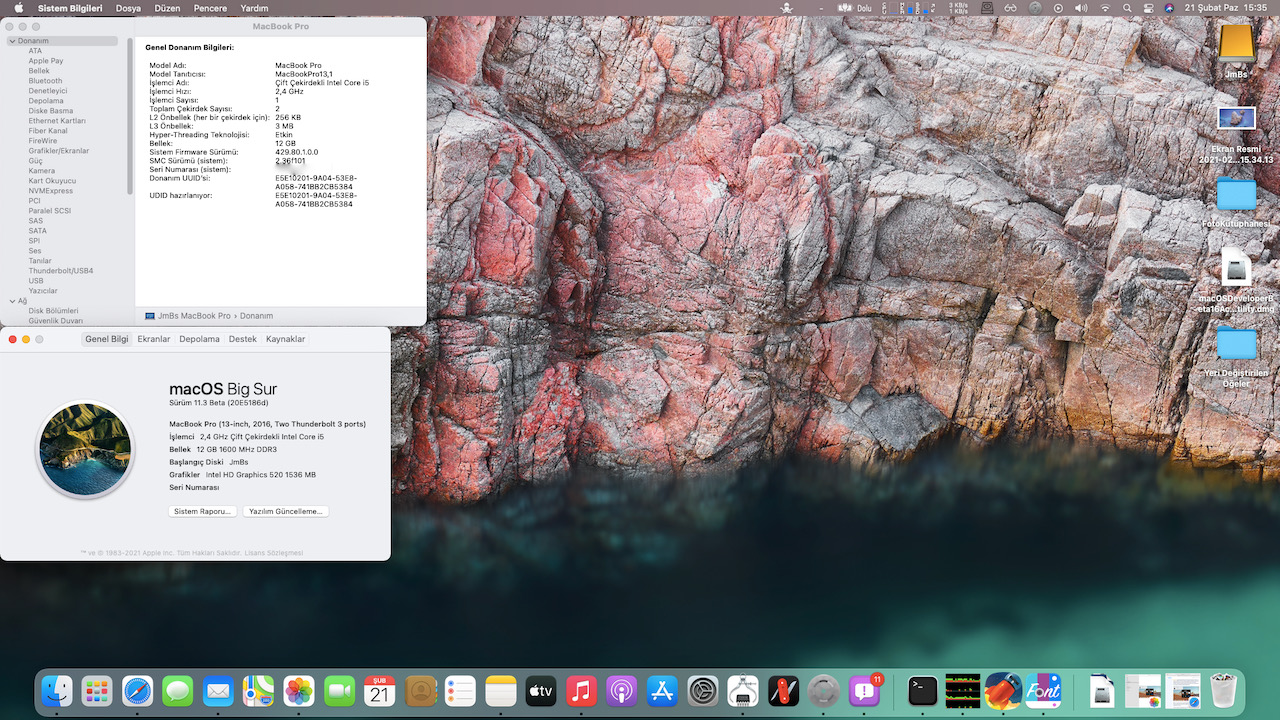This screenshot has height=720, width=1280.
Task: Click the Apple TV dock icon
Action: [x=541, y=691]
